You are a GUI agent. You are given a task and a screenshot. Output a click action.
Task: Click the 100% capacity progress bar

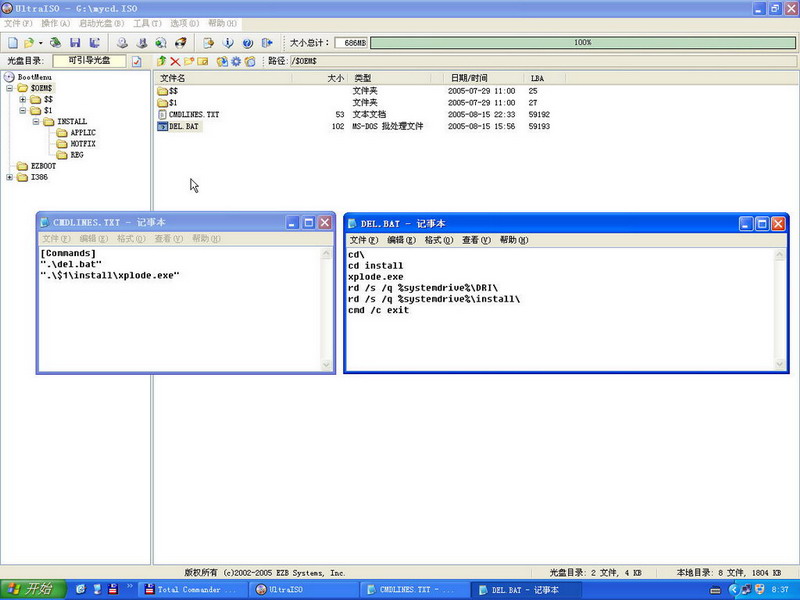coord(583,43)
